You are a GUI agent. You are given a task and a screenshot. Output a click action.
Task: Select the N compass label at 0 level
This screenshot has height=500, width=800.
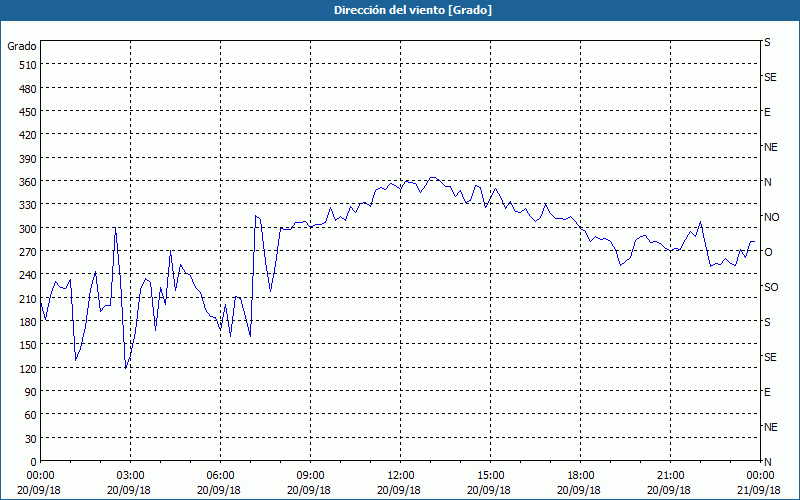tap(767, 462)
